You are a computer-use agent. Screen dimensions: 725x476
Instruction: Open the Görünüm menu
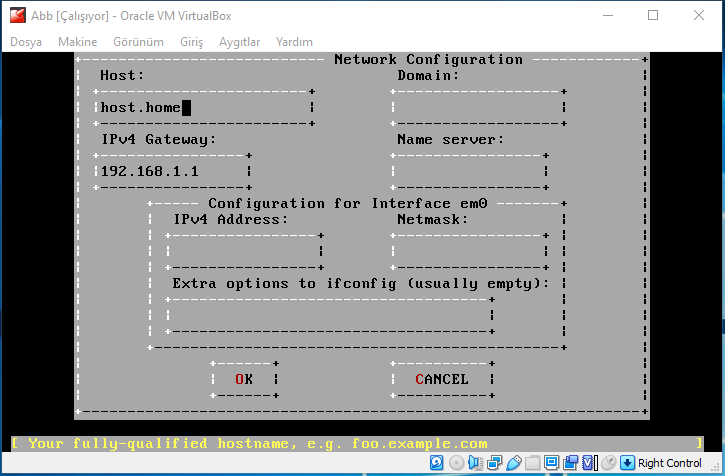[x=138, y=42]
